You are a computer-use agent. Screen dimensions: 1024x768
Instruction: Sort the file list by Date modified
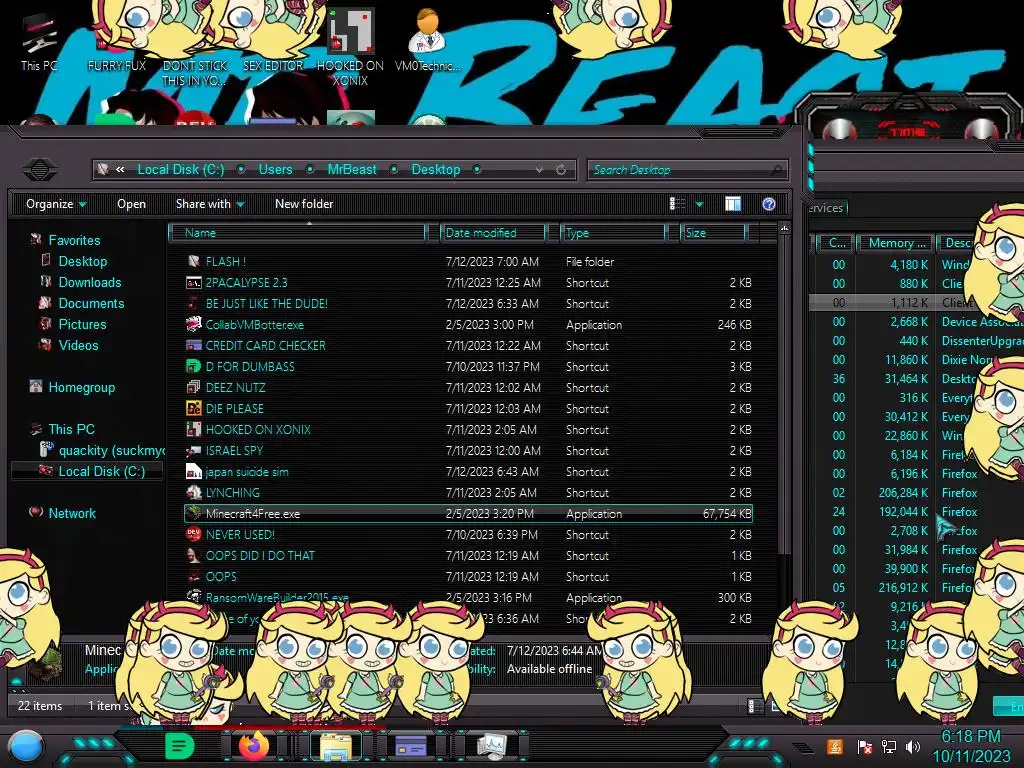[493, 233]
